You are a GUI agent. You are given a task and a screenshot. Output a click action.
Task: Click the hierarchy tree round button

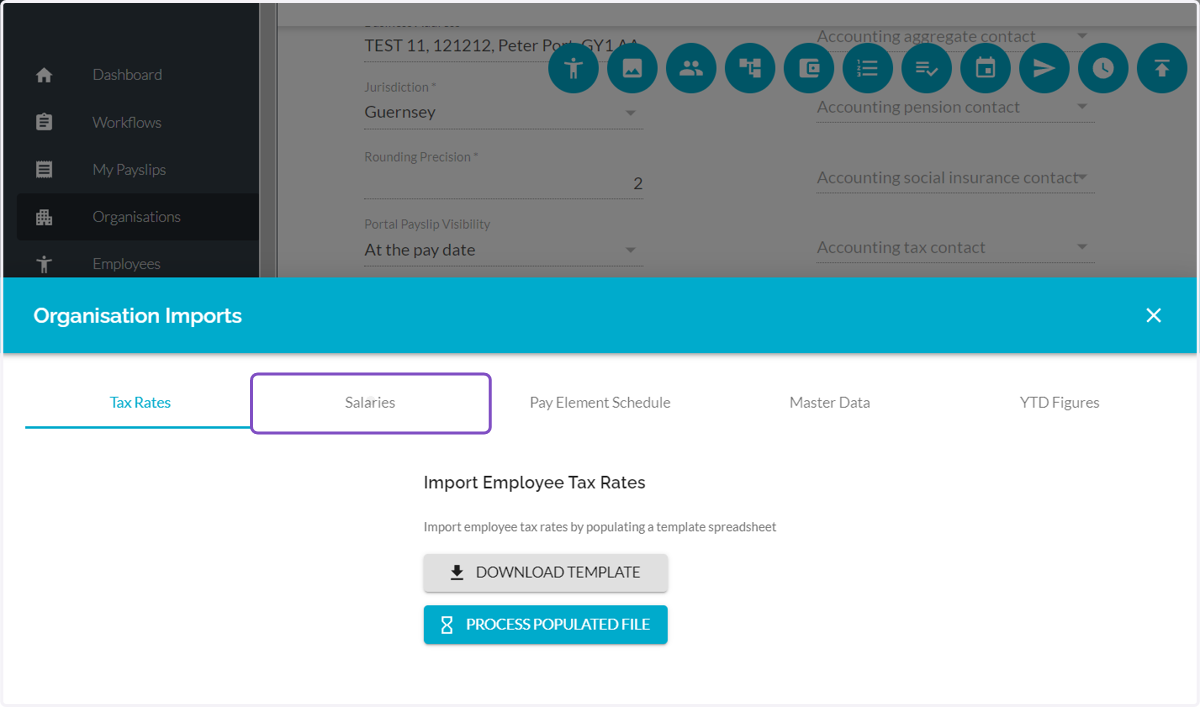pos(750,68)
